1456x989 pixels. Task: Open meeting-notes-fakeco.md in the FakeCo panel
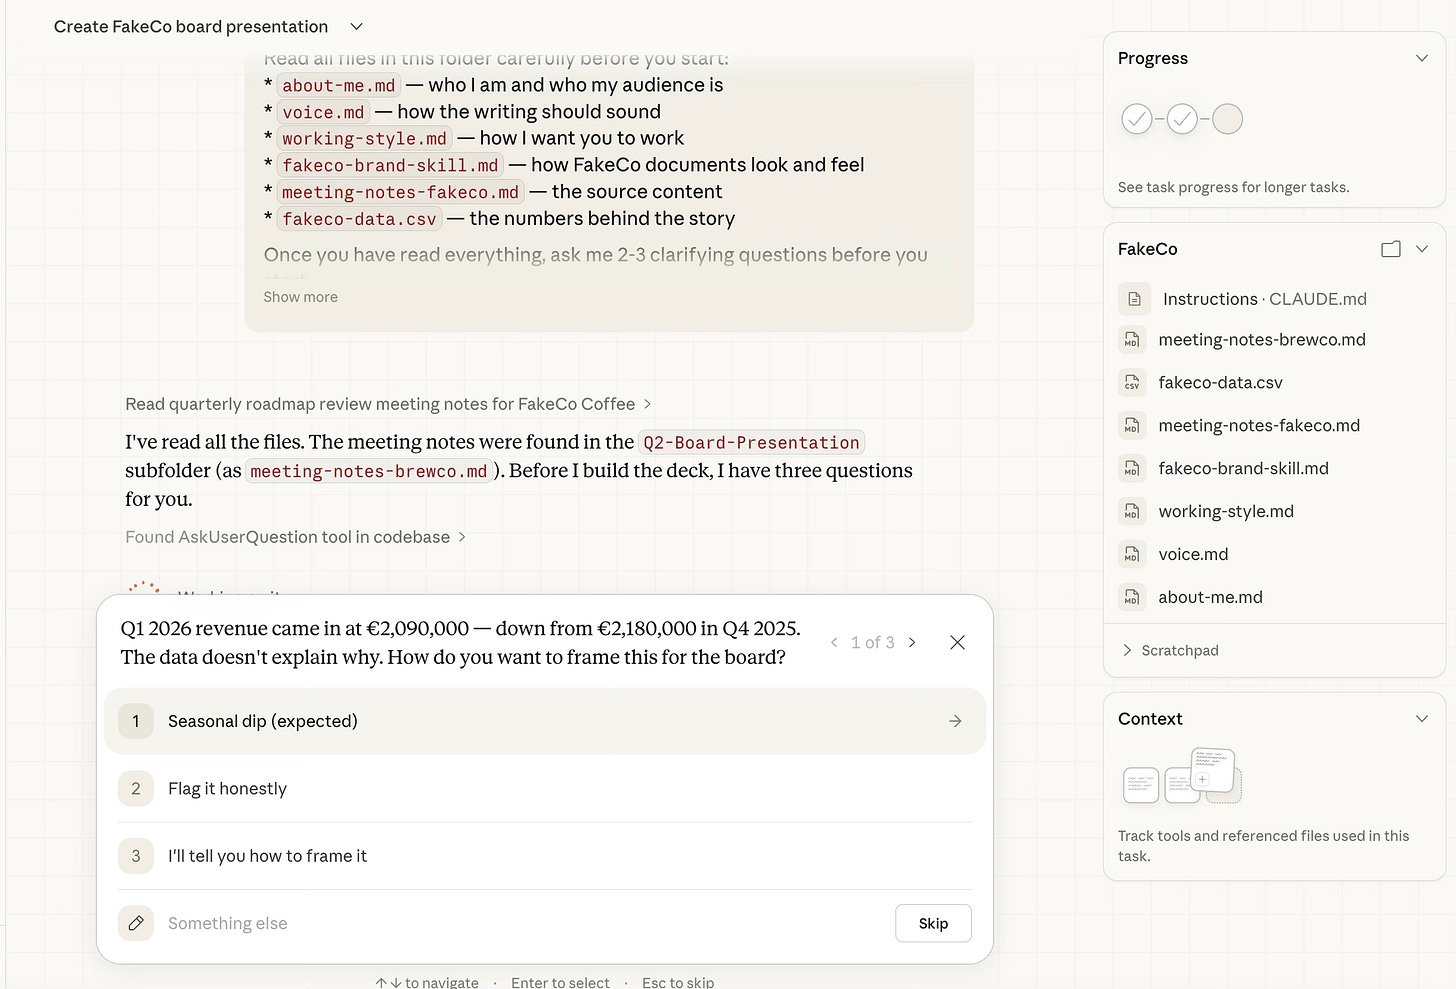[x=1259, y=426]
